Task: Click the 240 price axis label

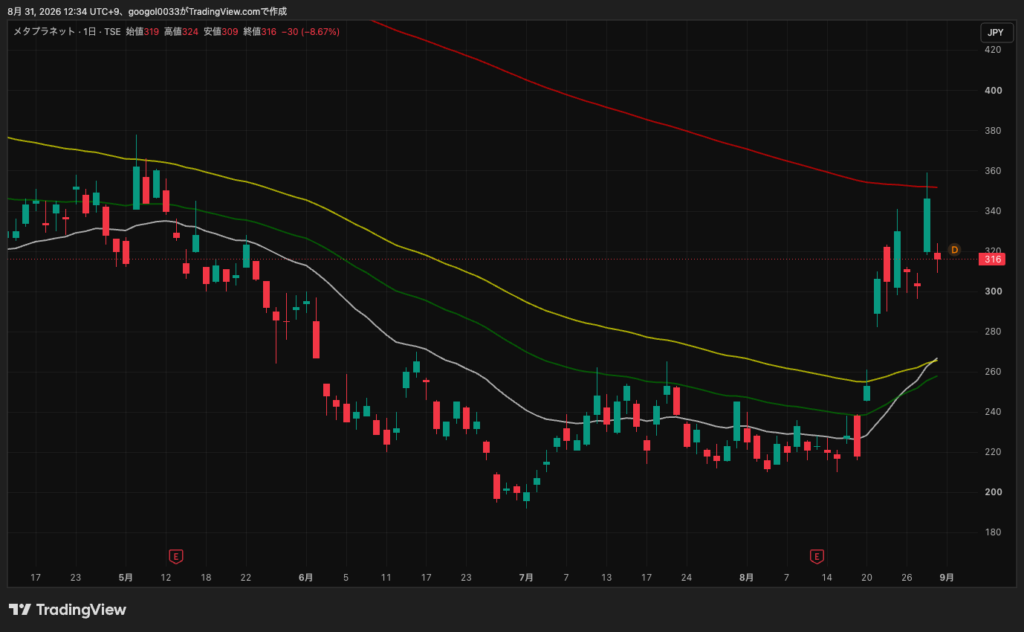Action: 993,411
